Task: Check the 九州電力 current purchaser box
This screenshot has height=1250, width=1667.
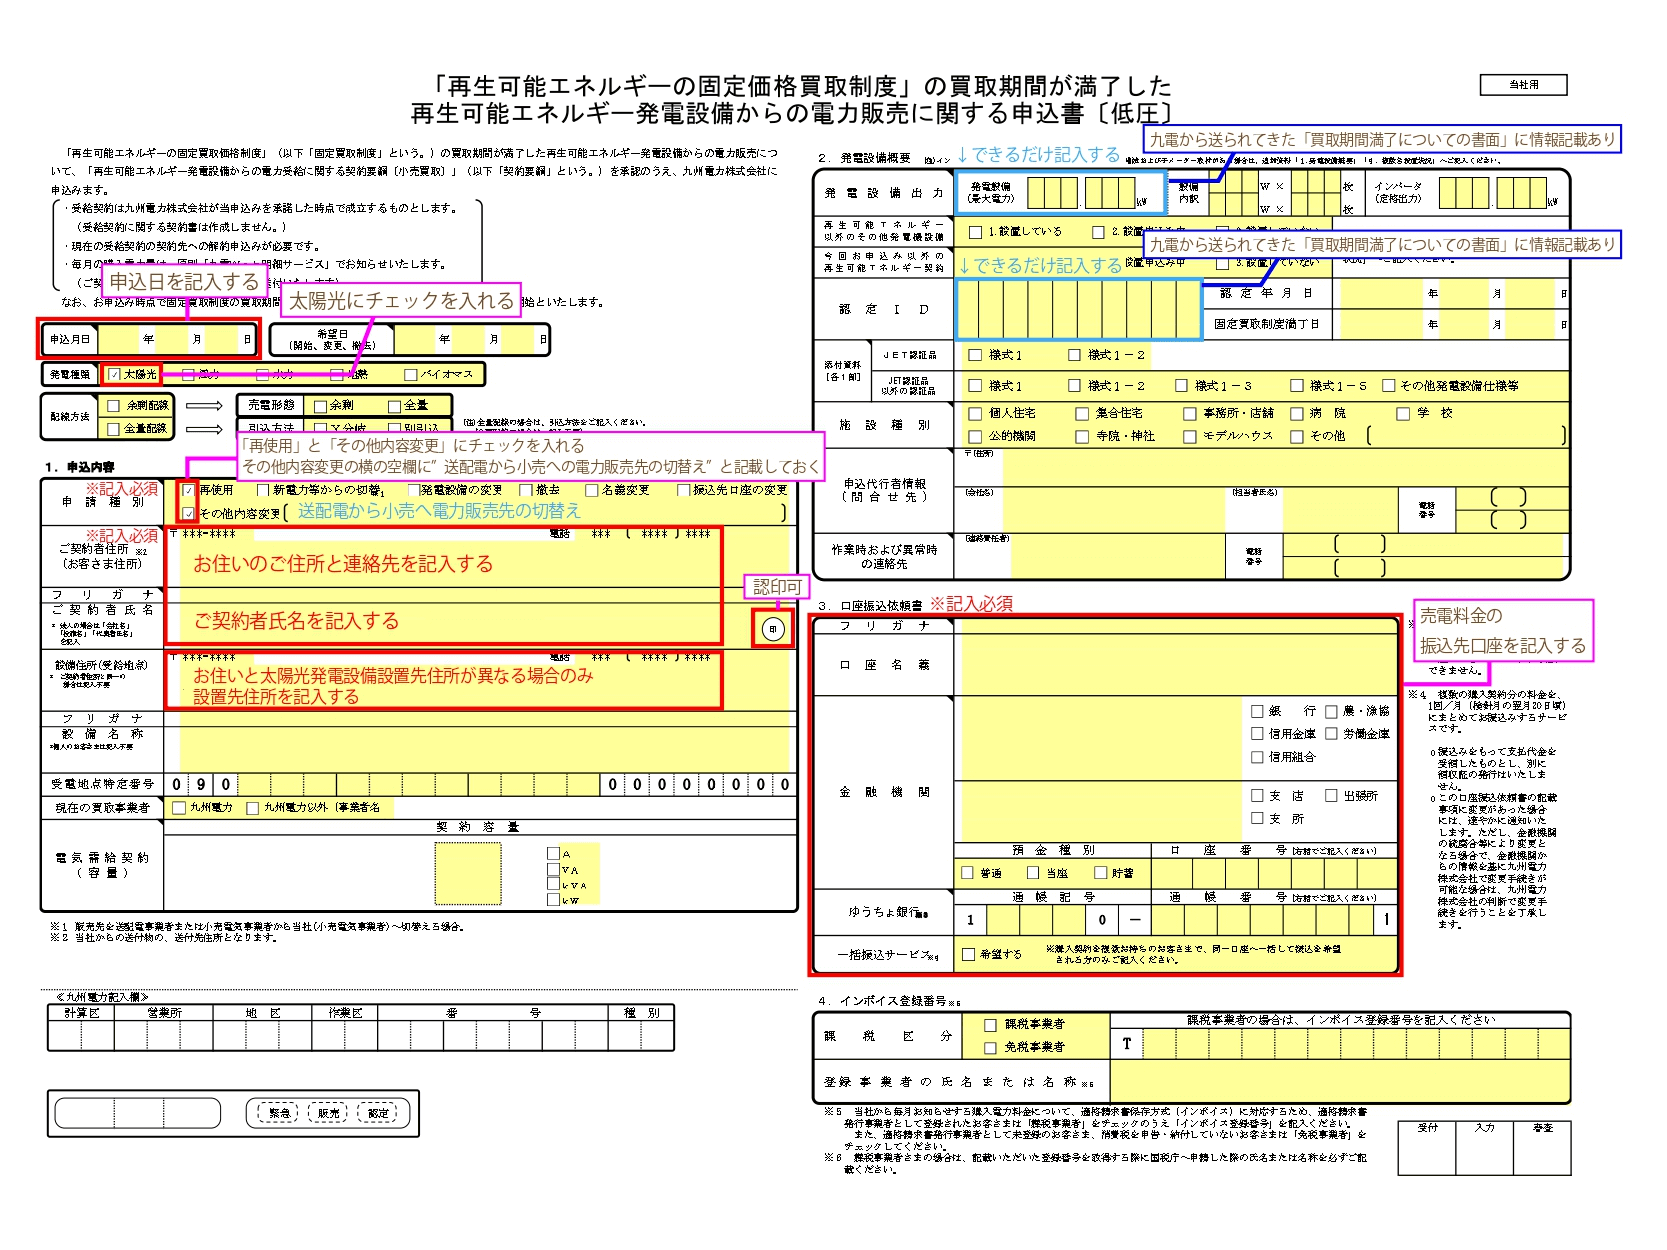Action: 180,808
